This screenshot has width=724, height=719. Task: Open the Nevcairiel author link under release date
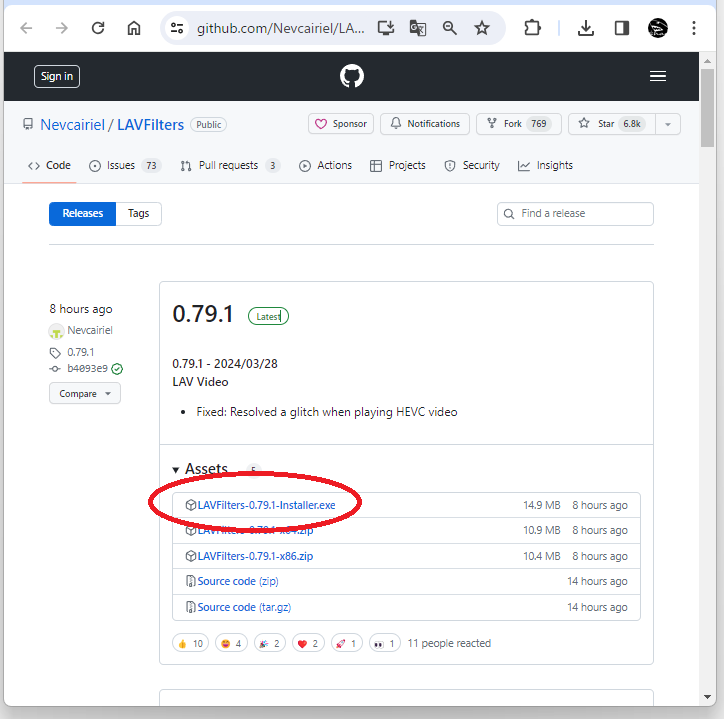tap(90, 330)
